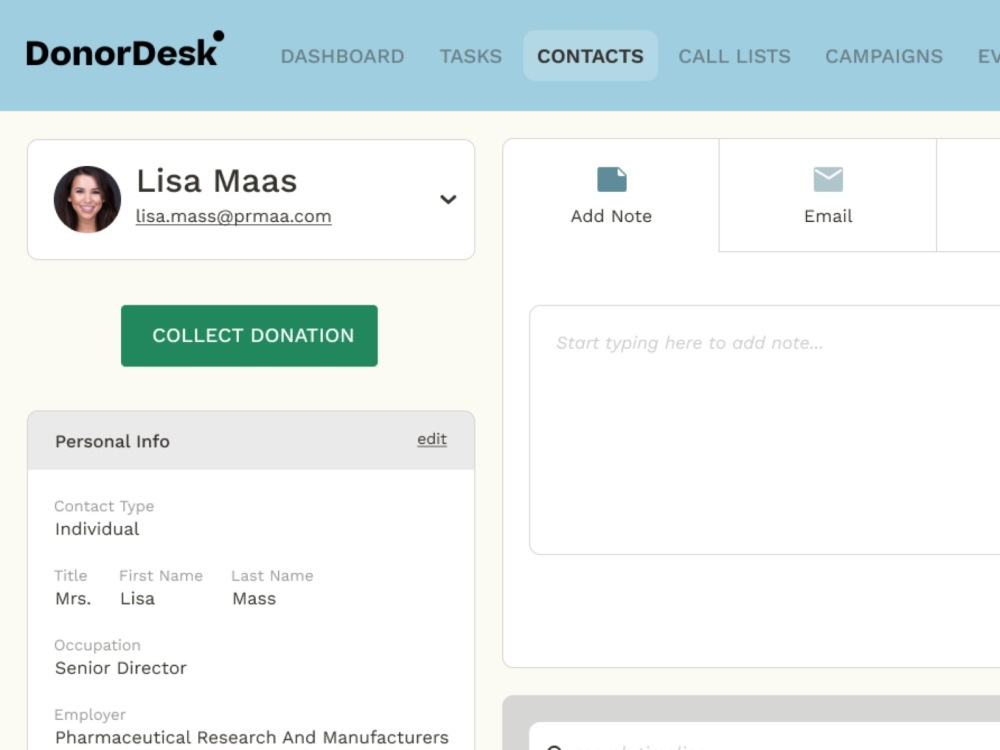Click the Last Name value Mass
Viewport: 1000px width, 750px height.
coord(254,598)
